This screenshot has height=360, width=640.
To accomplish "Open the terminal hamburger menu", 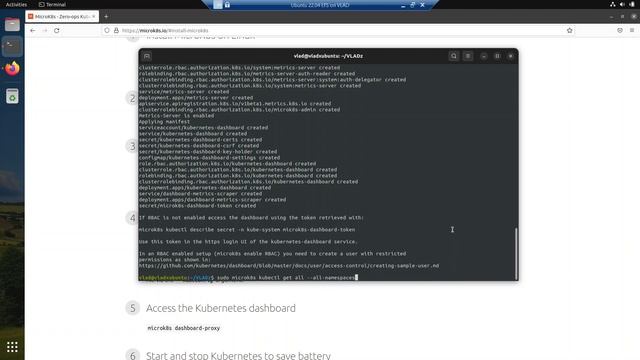I will point(468,56).
